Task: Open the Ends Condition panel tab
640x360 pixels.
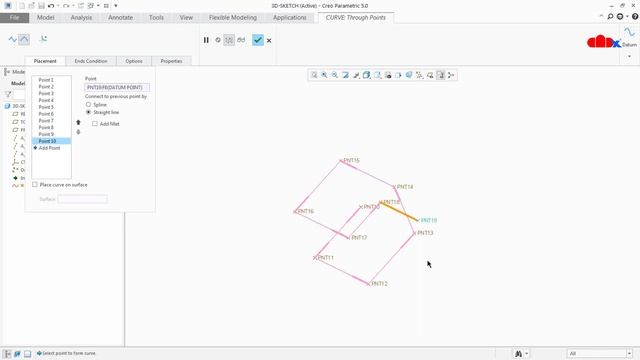Action: 91,61
